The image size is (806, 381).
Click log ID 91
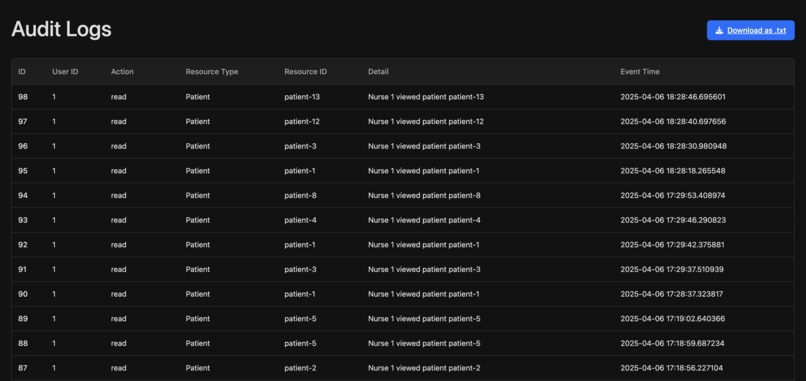[23, 269]
